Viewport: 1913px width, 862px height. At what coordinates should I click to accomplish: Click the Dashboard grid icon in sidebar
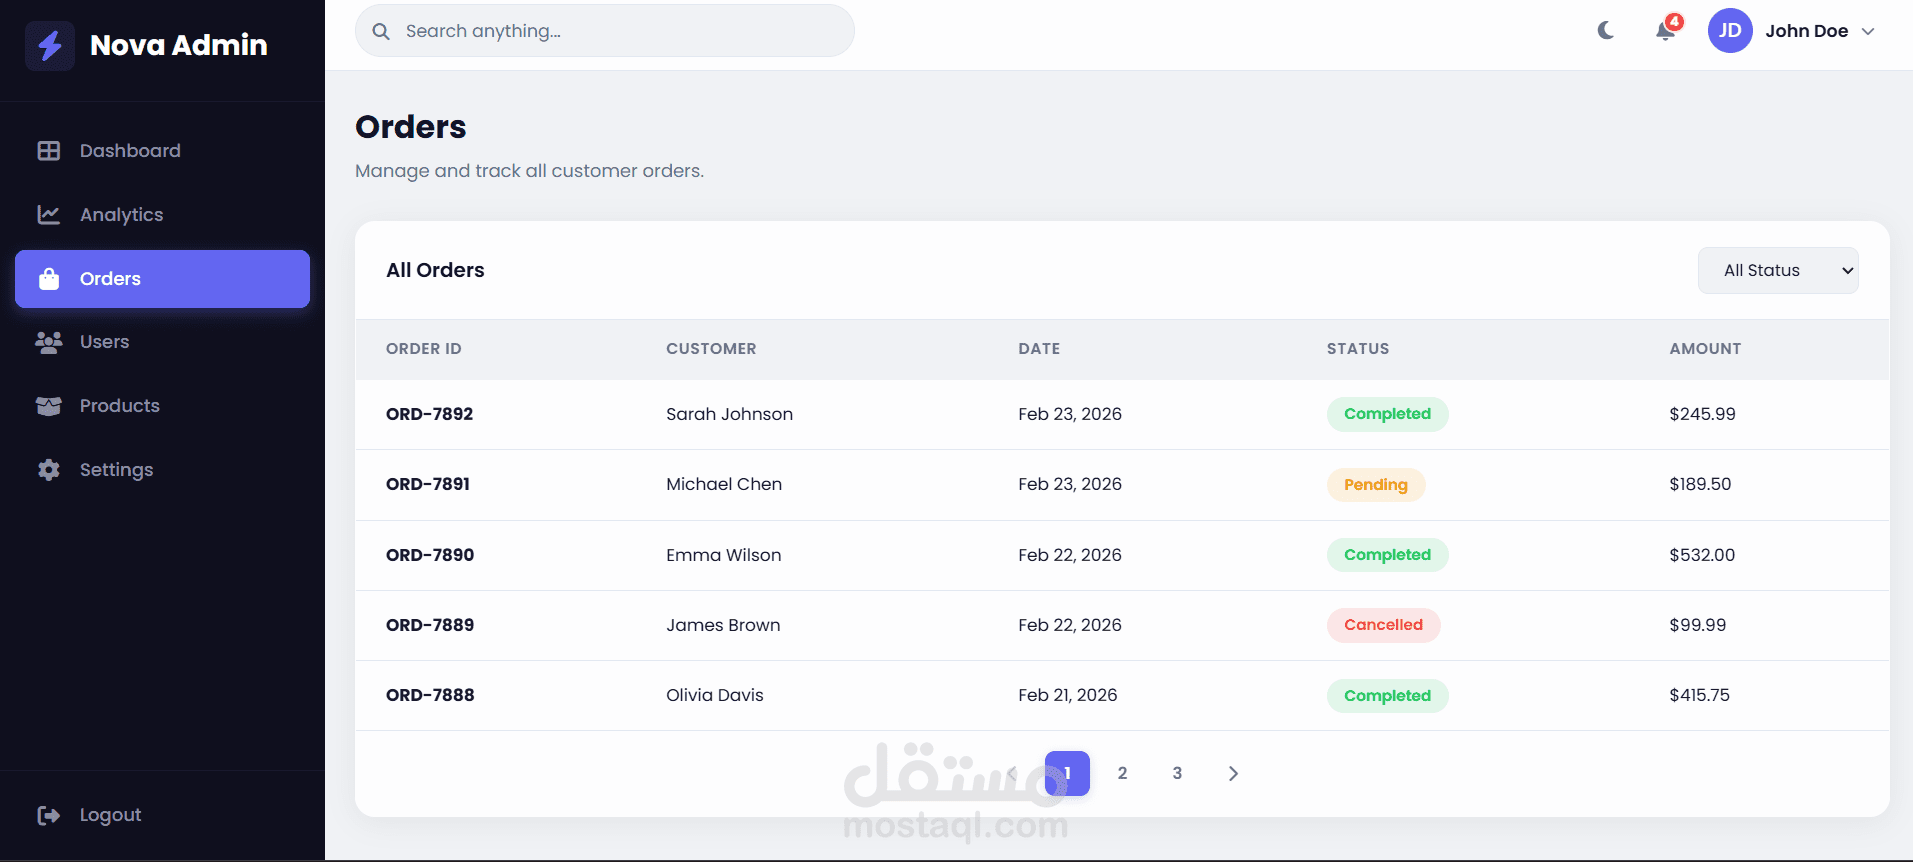pyautogui.click(x=49, y=151)
